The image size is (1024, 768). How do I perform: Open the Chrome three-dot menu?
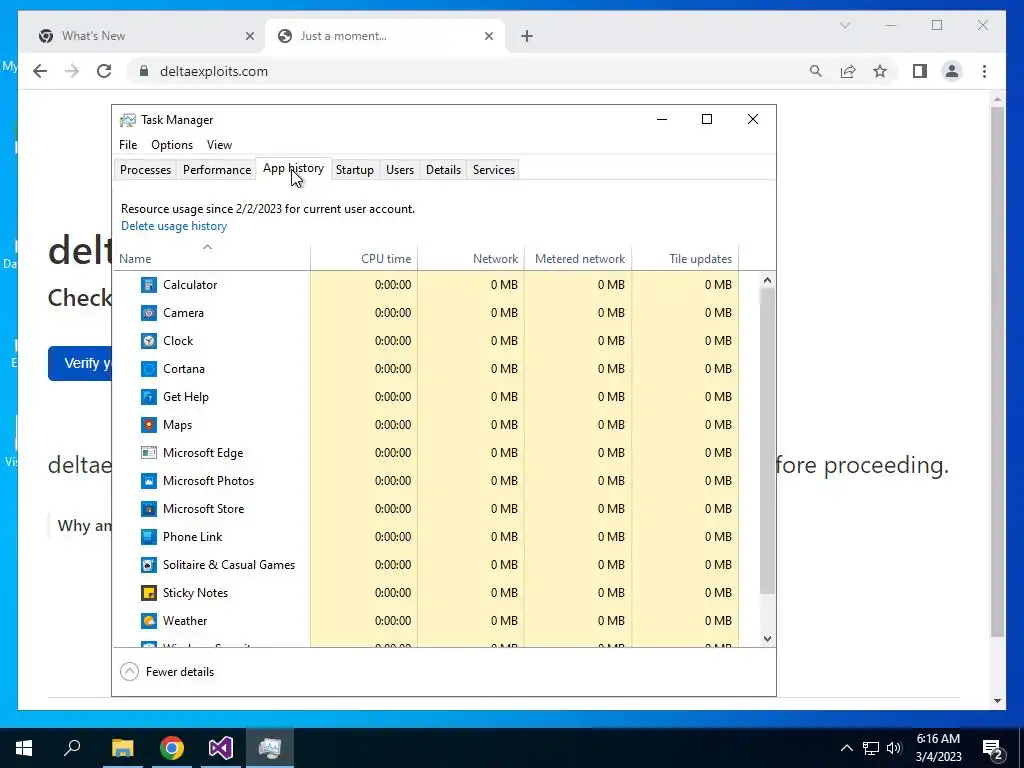click(984, 71)
